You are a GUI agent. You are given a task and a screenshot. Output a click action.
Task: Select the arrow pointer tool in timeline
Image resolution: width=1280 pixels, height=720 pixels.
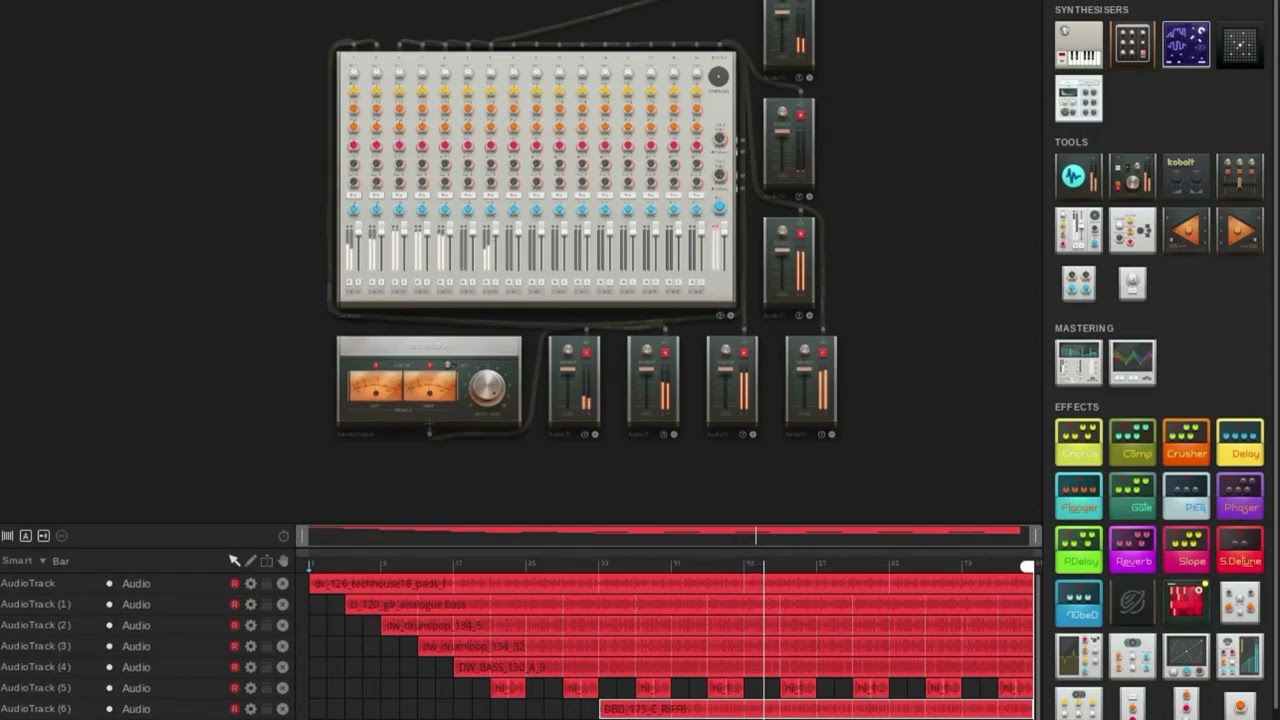point(234,561)
